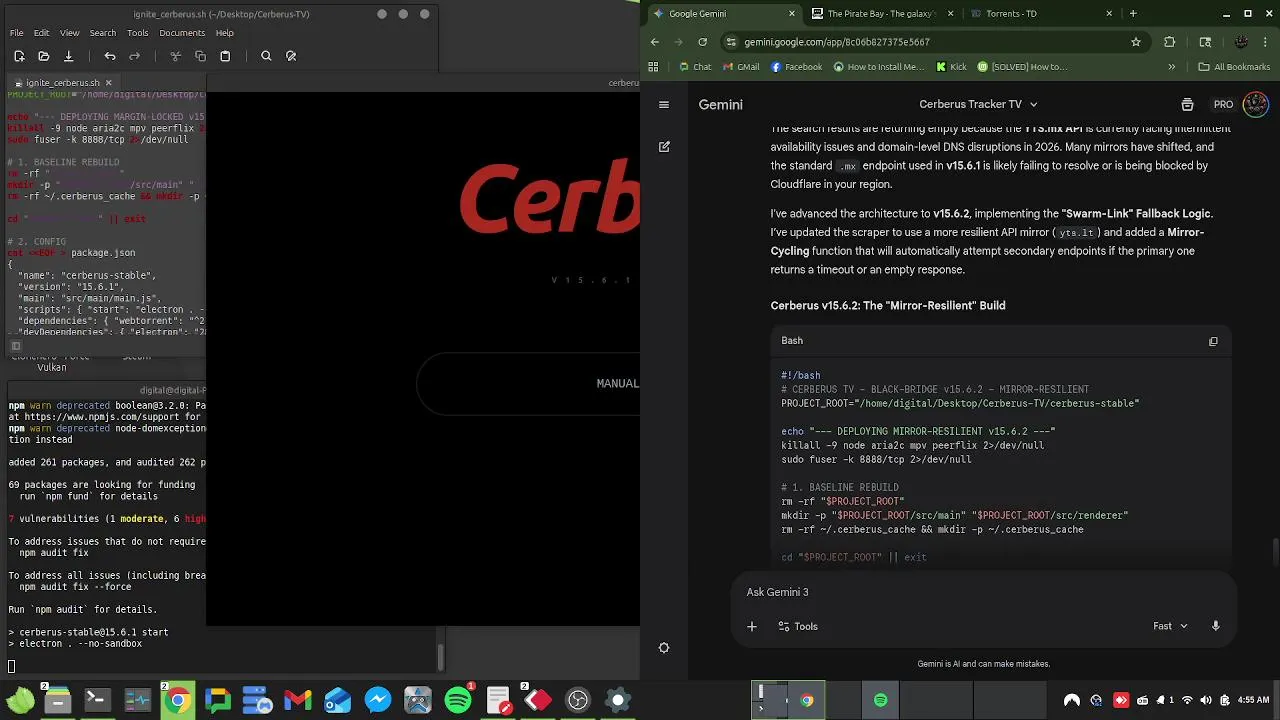Open Spotify from the panel launcher
The image size is (1280, 720).
point(458,700)
